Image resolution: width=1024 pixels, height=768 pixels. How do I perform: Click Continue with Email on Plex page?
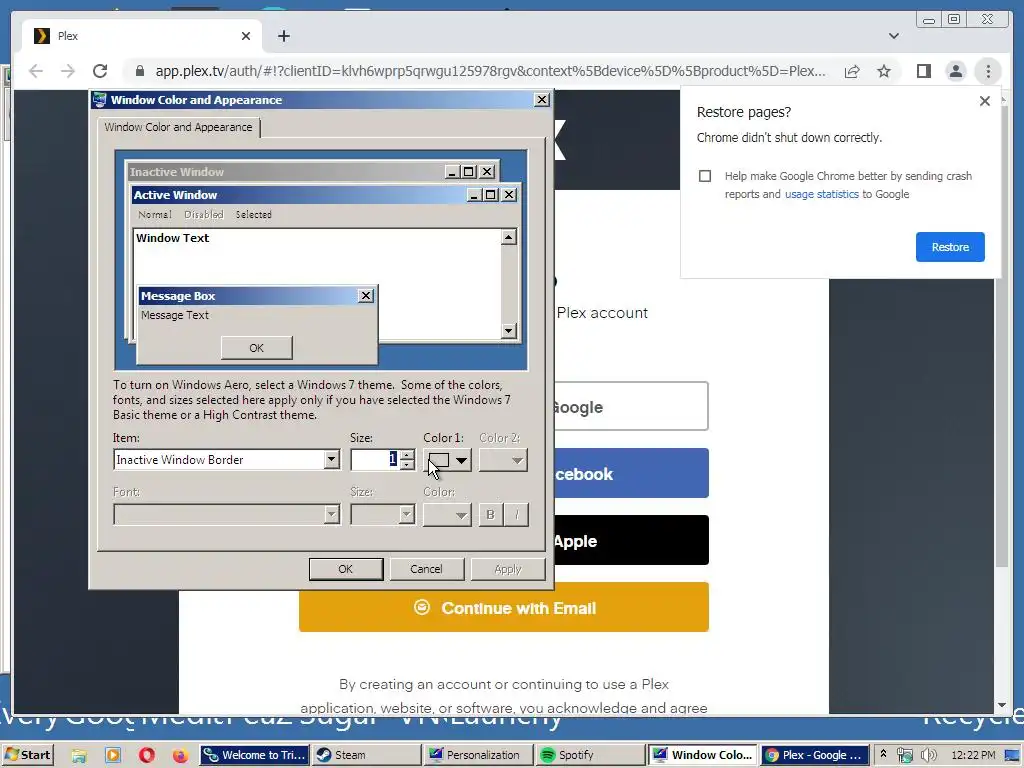click(x=504, y=607)
